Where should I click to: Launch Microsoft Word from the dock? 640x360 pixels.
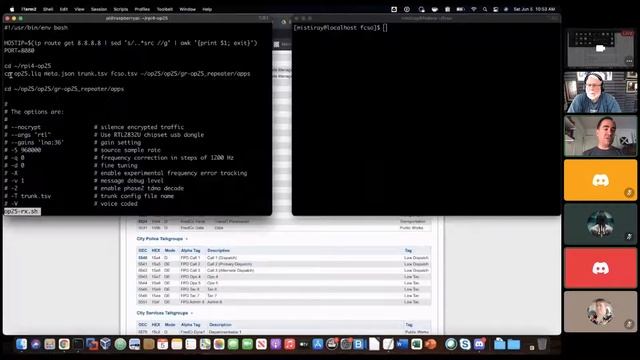pos(402,344)
